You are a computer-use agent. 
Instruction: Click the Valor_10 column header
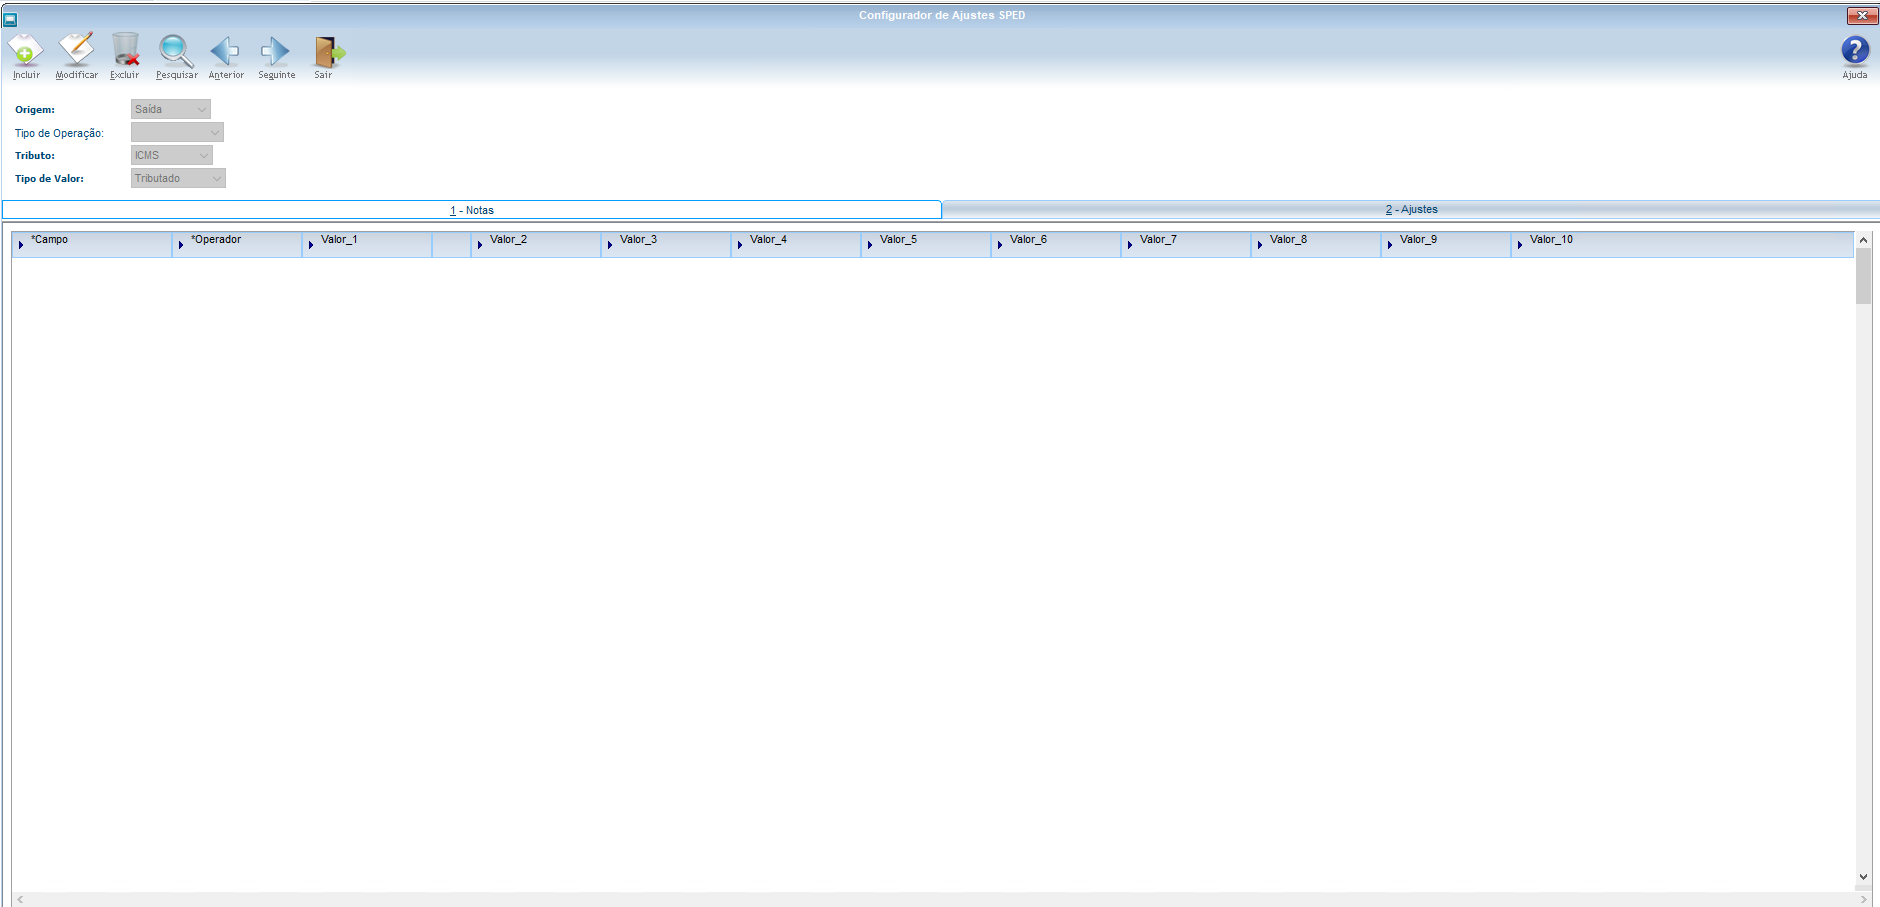(x=1683, y=244)
